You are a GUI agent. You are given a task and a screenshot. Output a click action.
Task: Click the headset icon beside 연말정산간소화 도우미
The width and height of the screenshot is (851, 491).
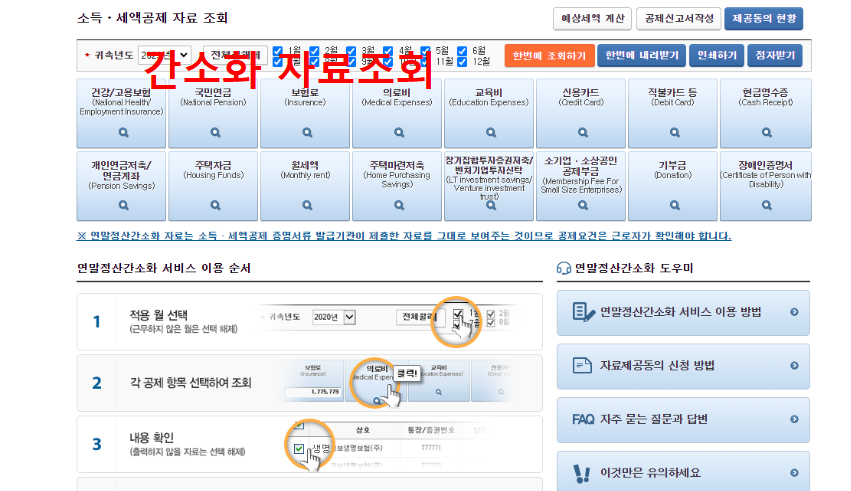tap(564, 268)
